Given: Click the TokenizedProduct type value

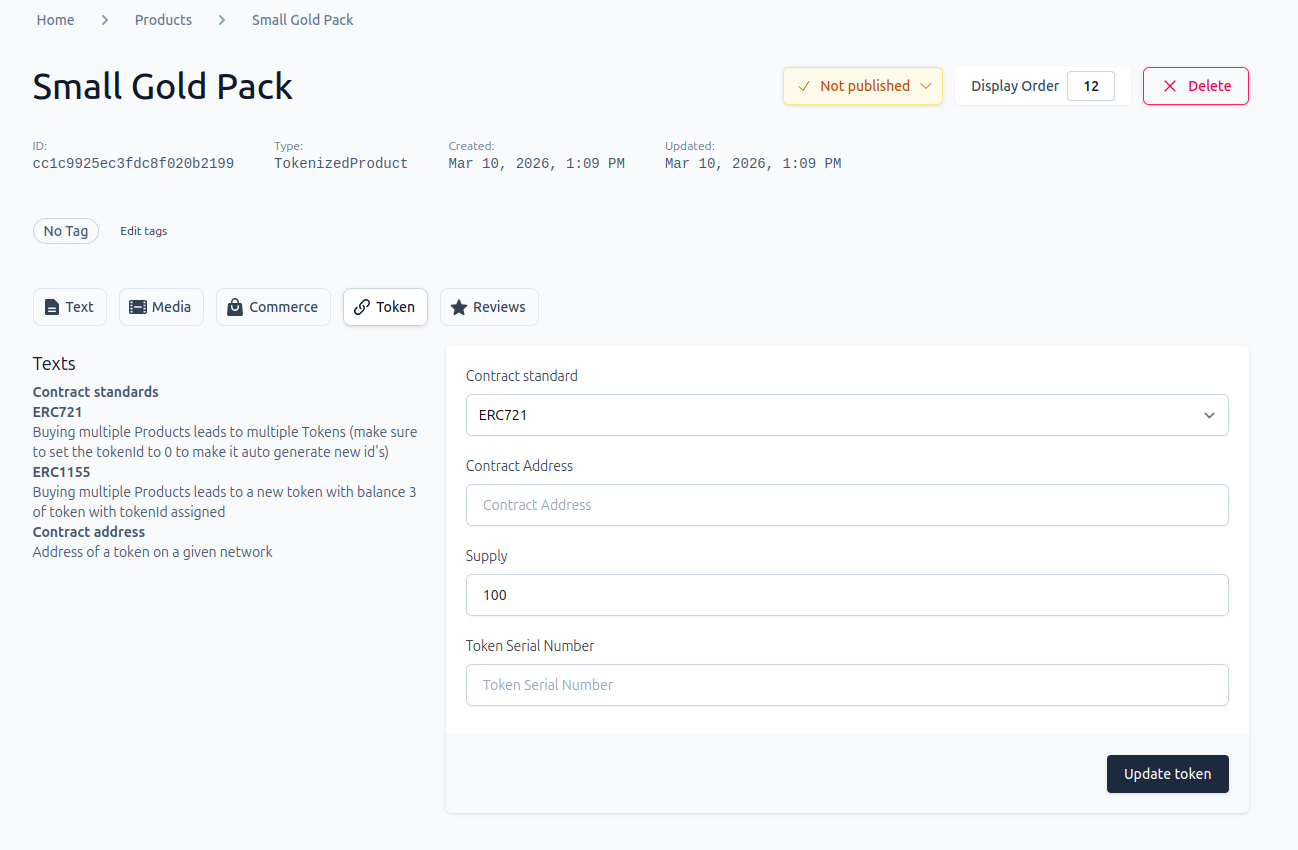Looking at the screenshot, I should (x=341, y=163).
